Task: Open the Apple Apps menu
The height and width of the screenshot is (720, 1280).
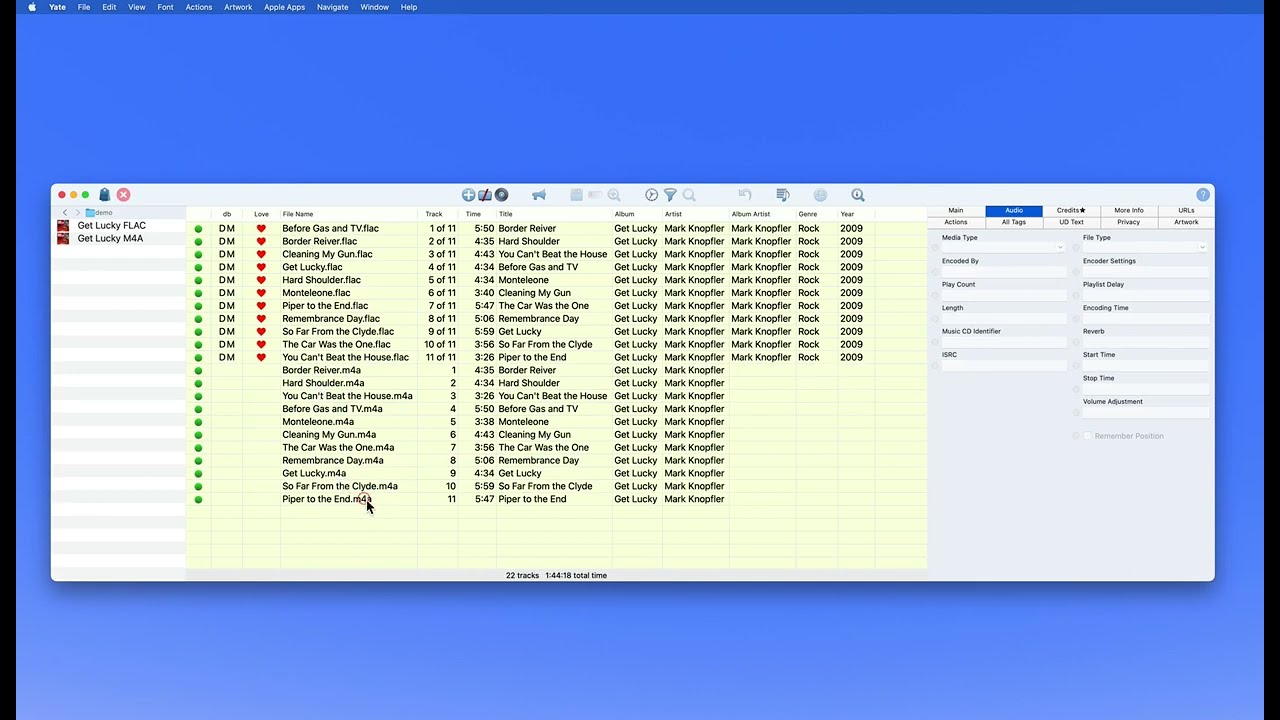Action: coord(284,7)
